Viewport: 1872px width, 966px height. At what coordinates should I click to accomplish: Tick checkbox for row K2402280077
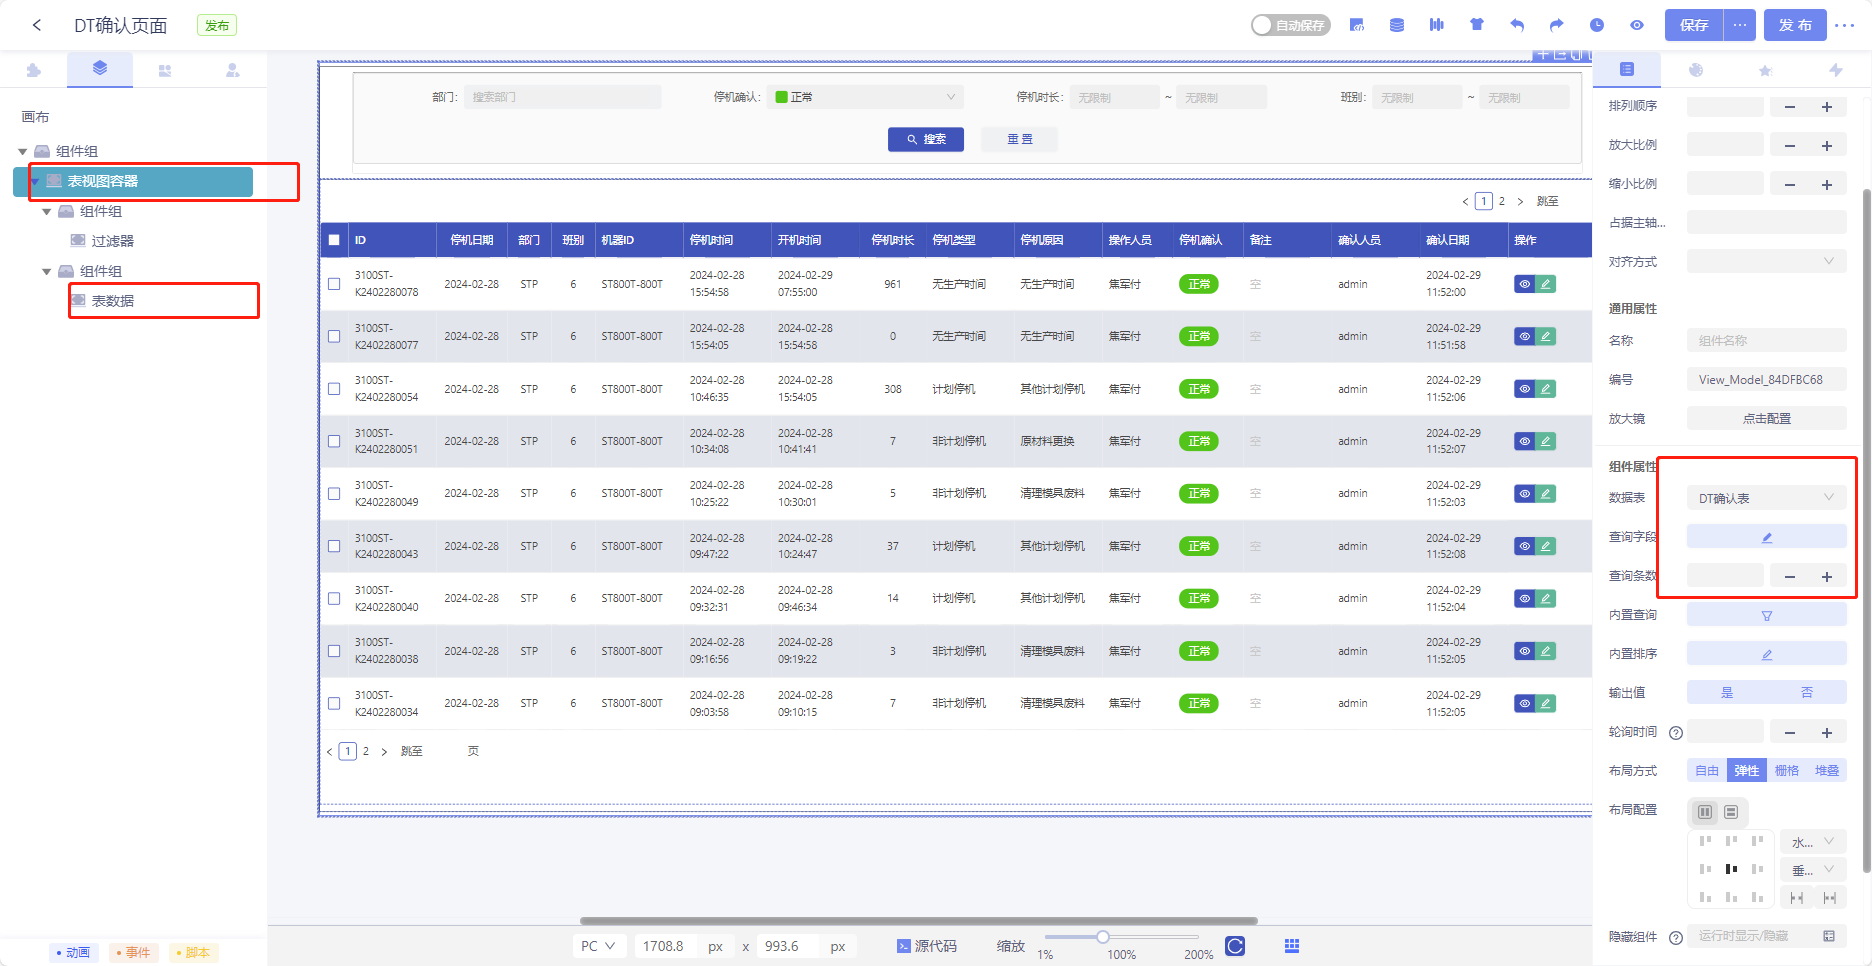334,336
